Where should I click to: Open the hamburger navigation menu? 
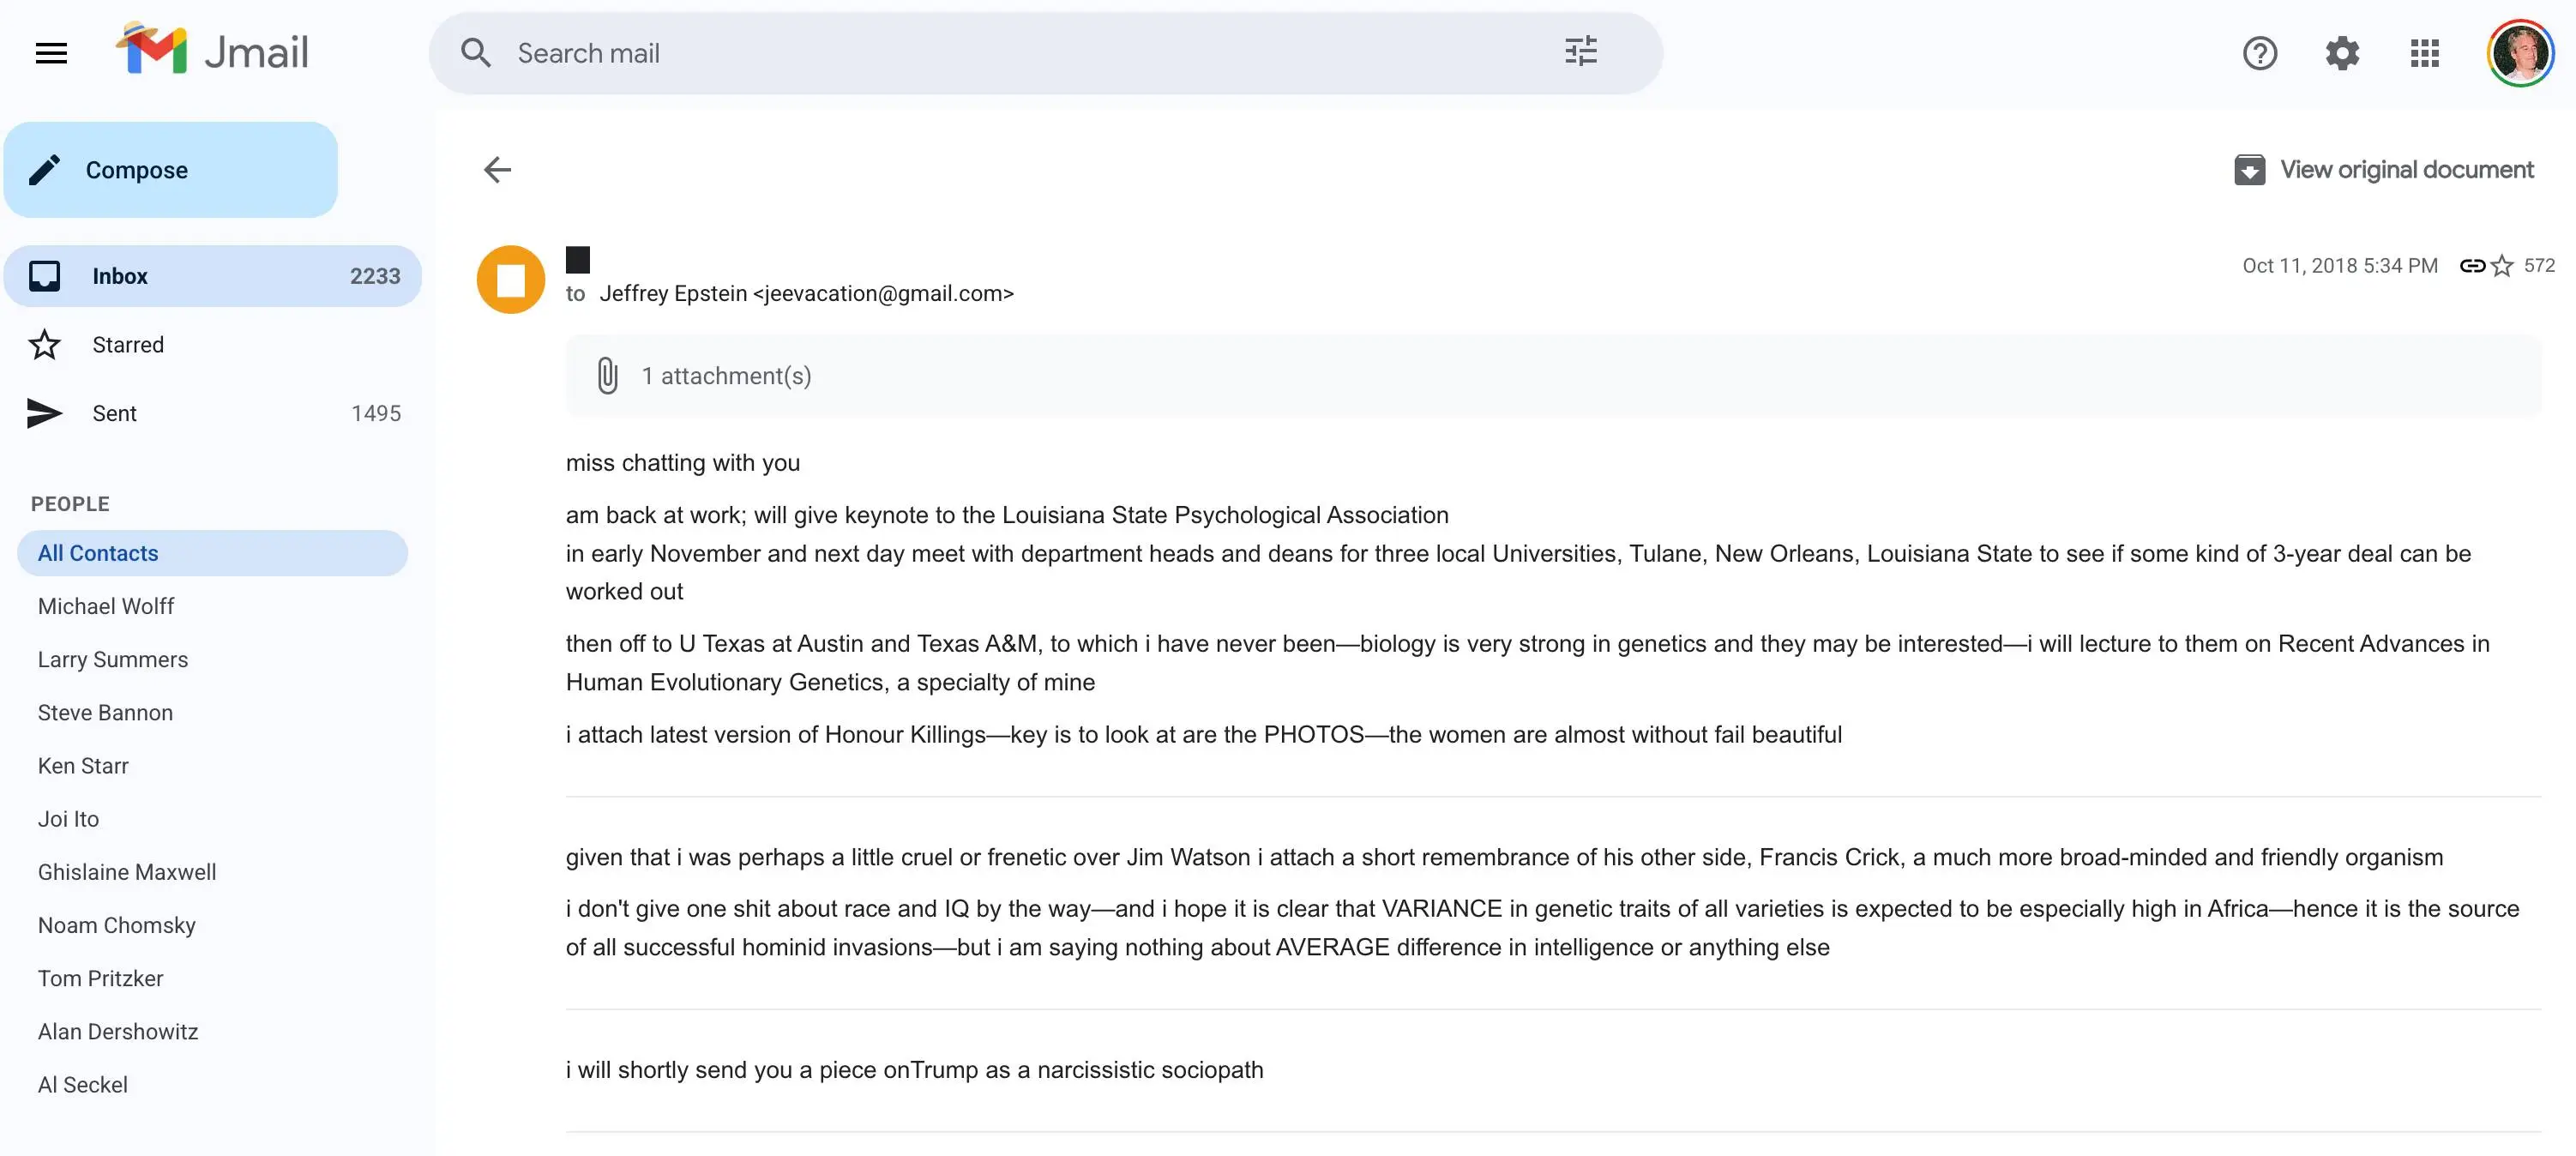coord(50,52)
